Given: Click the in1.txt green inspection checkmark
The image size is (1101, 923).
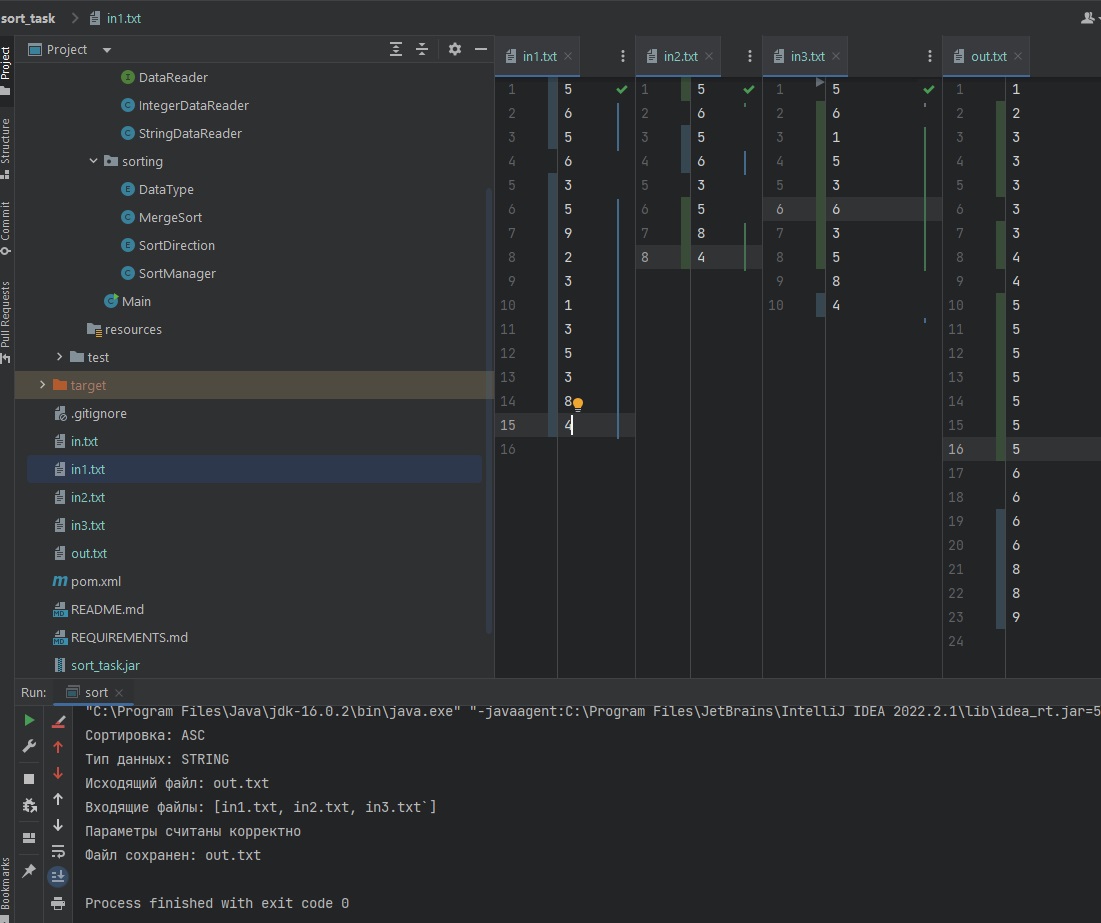Looking at the screenshot, I should (621, 89).
